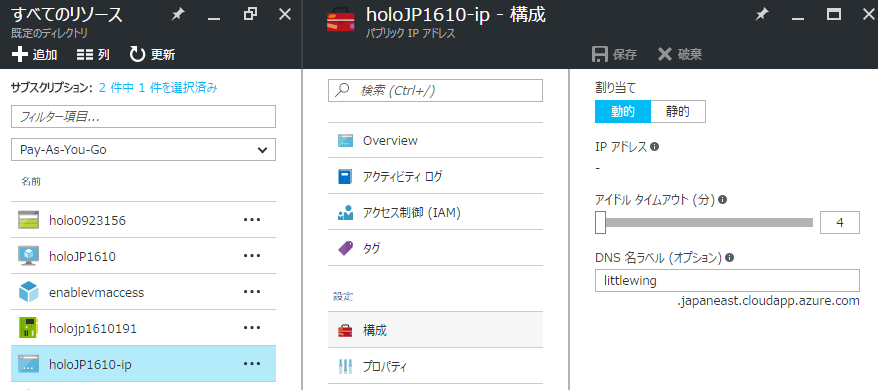Click holo0923156 storage resource icon
This screenshot has height=390, width=878.
point(28,220)
